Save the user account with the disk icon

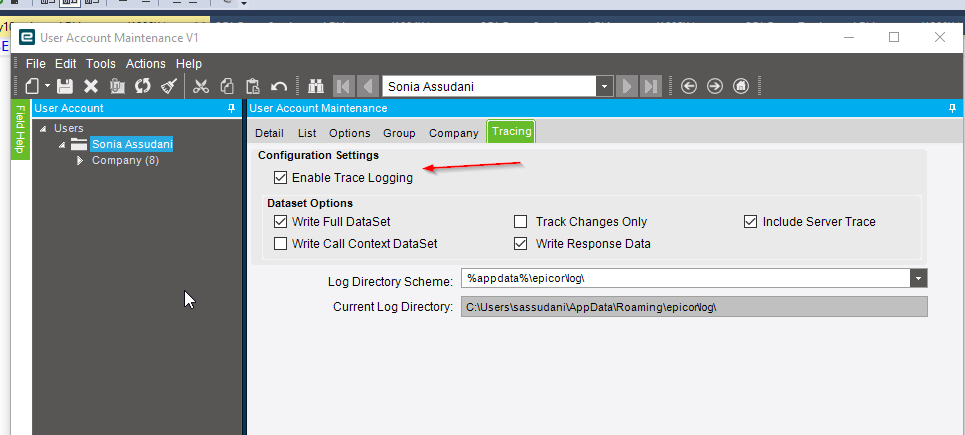tap(65, 86)
